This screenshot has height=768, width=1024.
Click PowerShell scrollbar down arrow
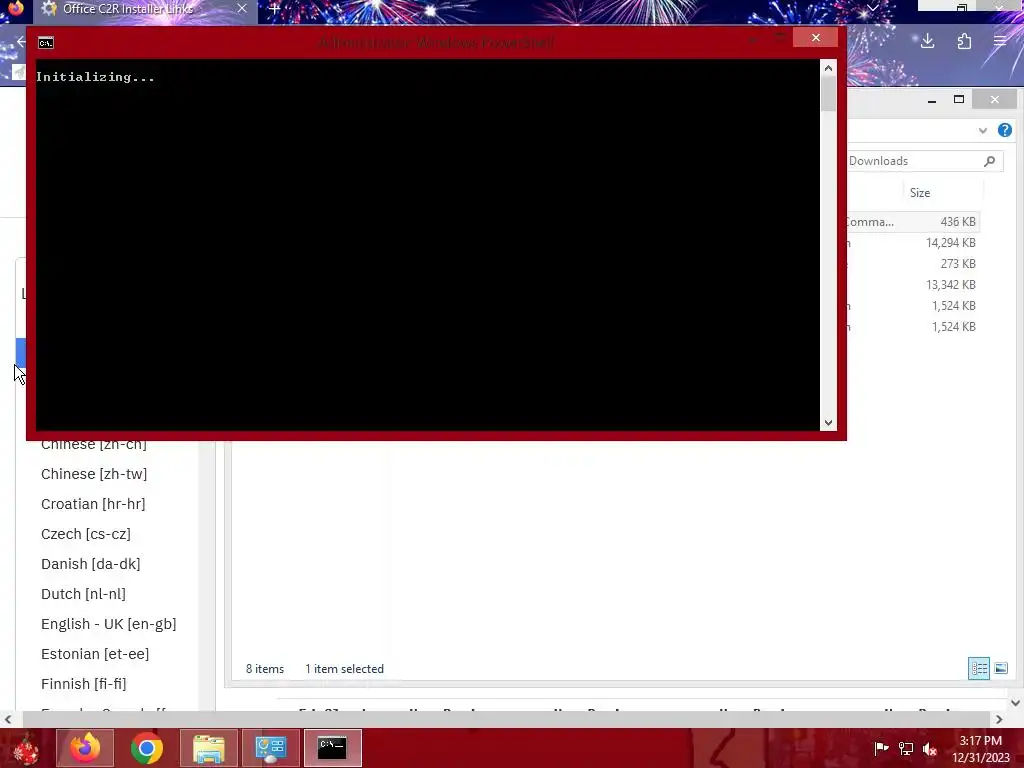click(x=828, y=423)
